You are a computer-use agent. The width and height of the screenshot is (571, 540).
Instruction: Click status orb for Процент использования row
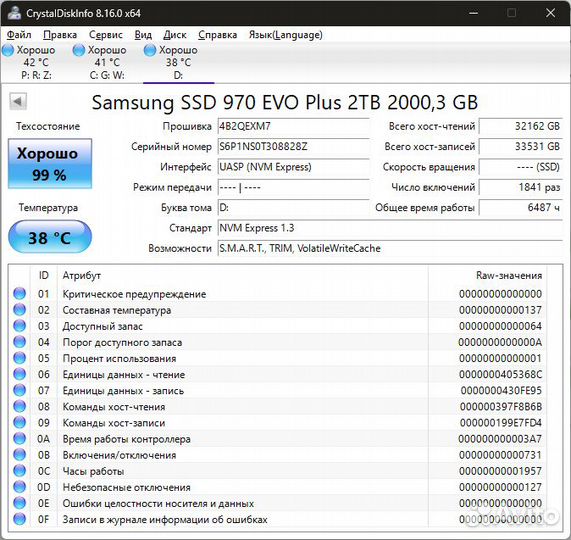point(19,358)
